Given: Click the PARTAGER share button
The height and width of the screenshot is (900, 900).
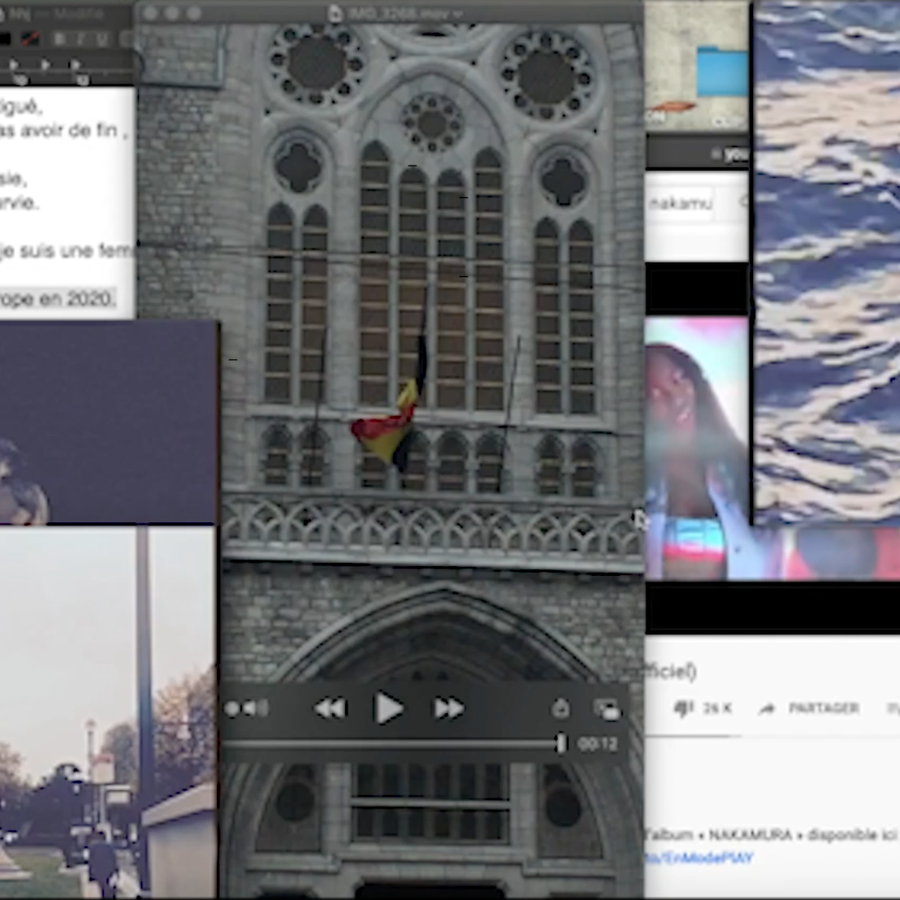Looking at the screenshot, I should pos(811,708).
